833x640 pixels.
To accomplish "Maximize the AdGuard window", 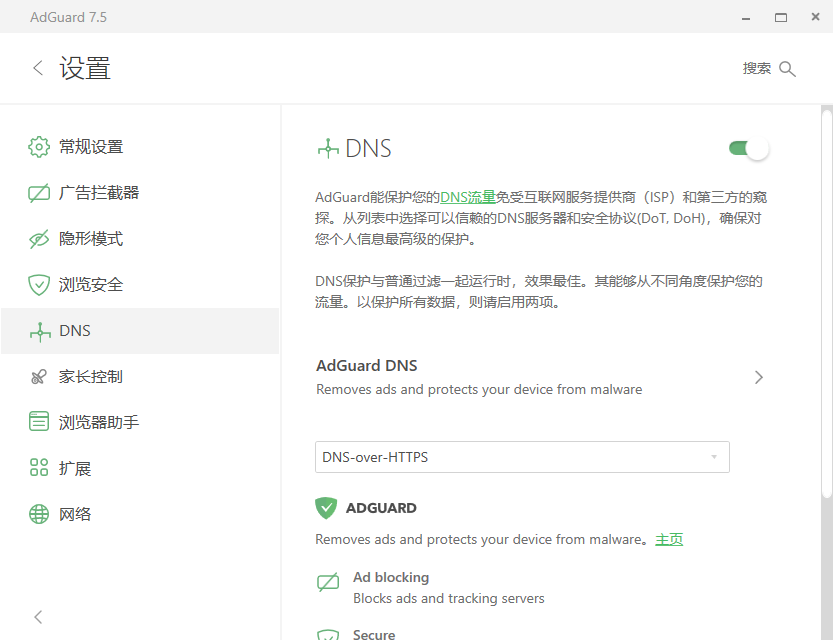I will tap(781, 18).
